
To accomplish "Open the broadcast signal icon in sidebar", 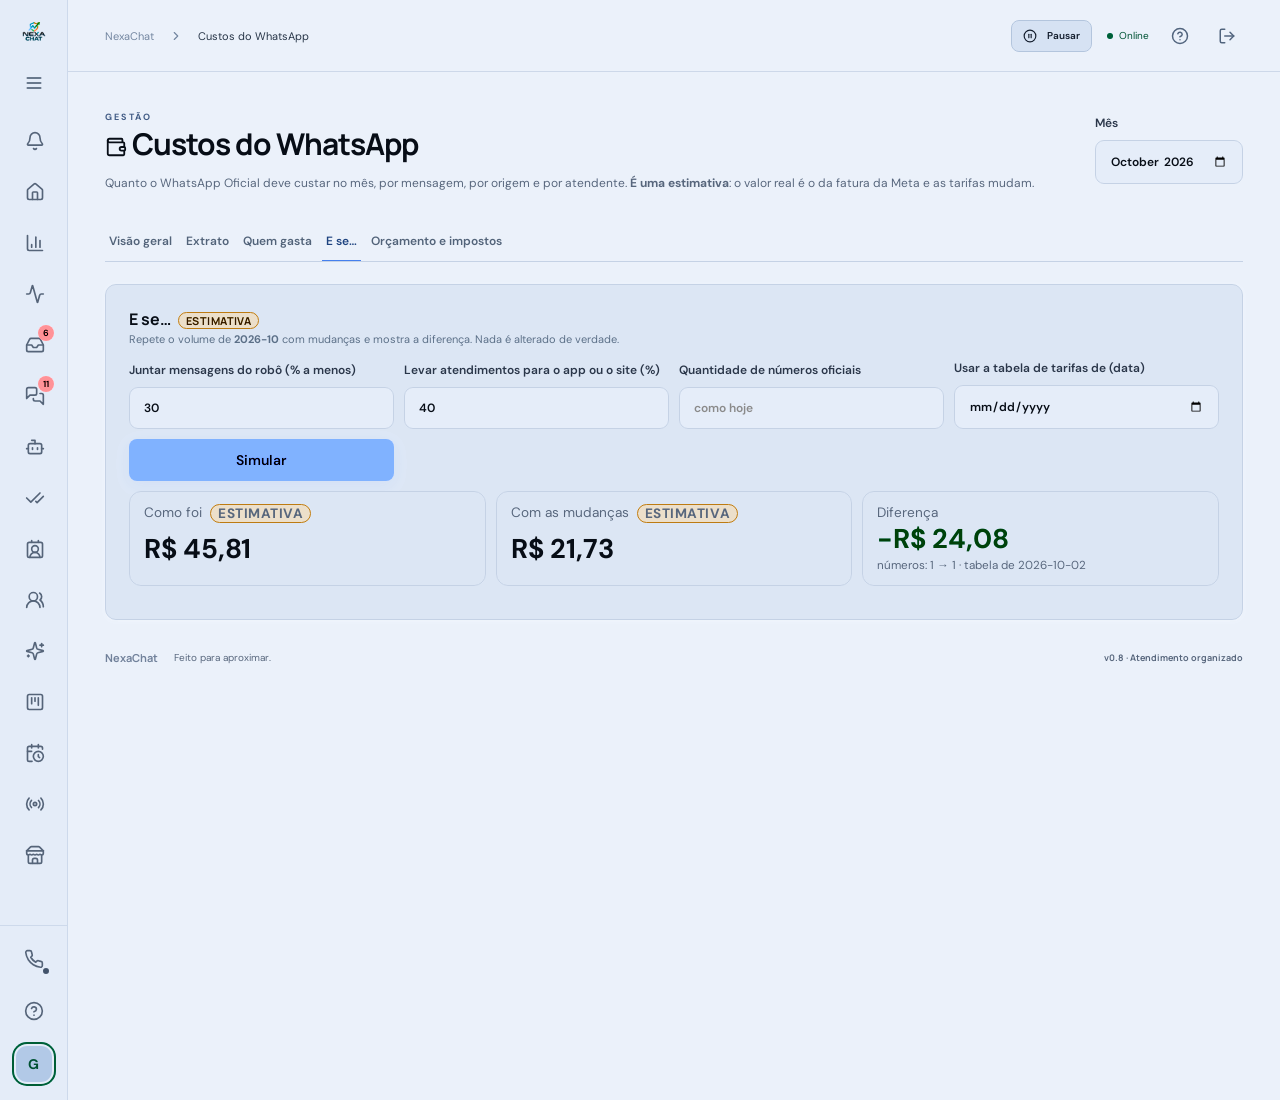I will point(34,804).
